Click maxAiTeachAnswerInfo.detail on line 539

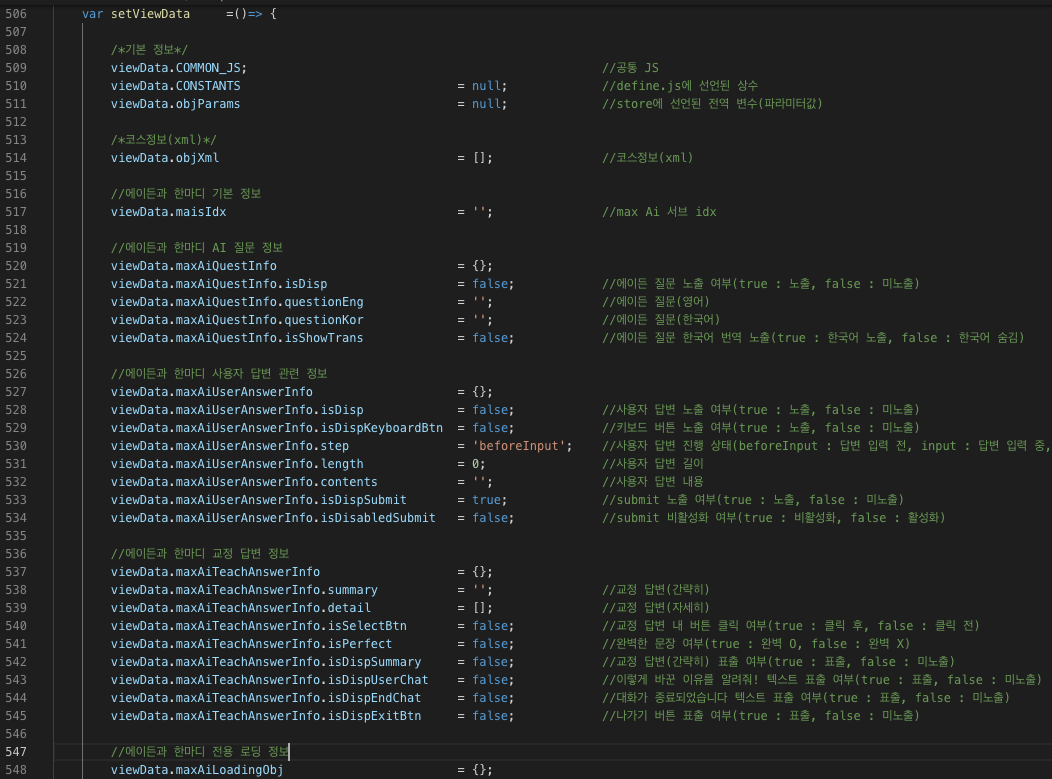point(273,608)
